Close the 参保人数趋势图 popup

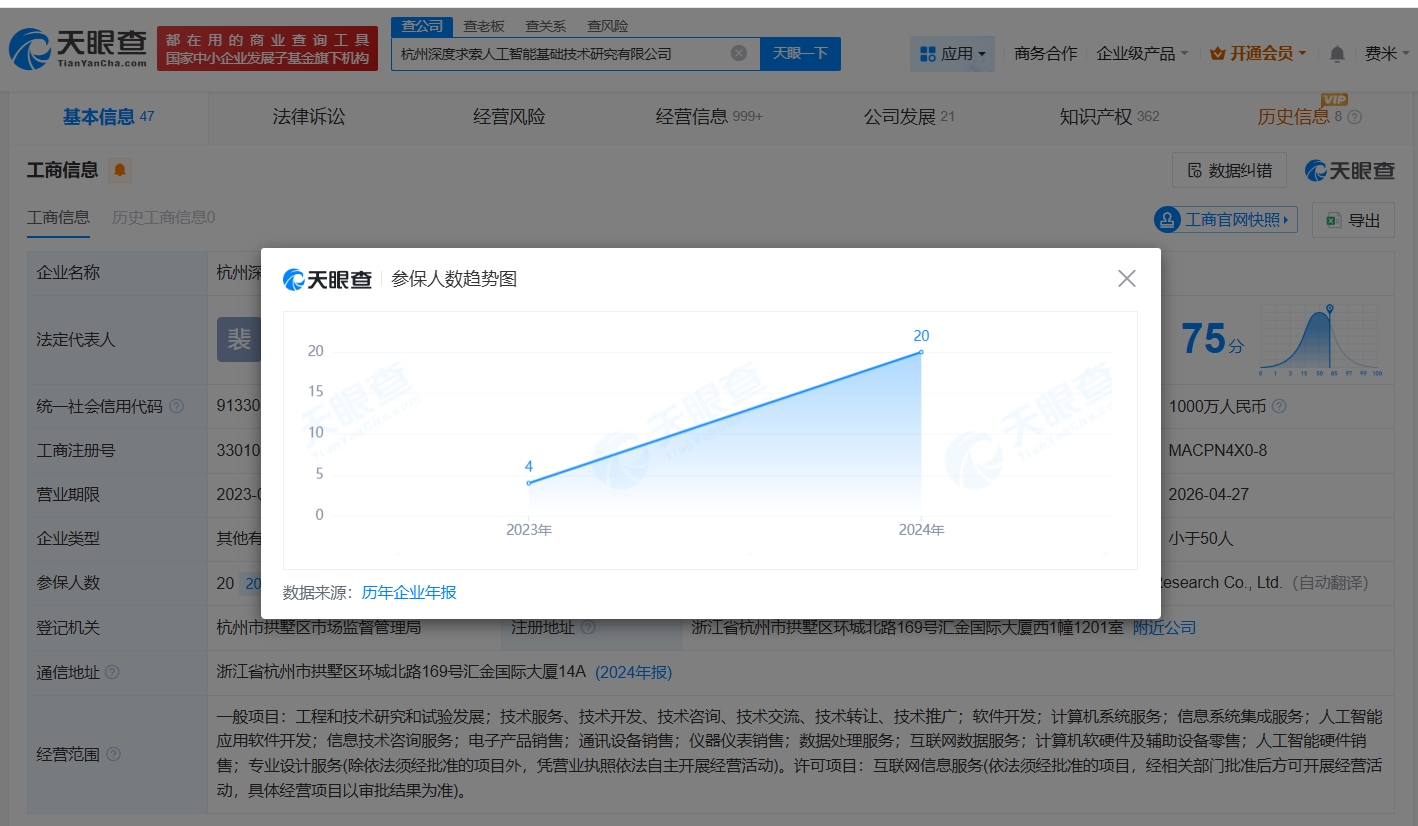1127,279
